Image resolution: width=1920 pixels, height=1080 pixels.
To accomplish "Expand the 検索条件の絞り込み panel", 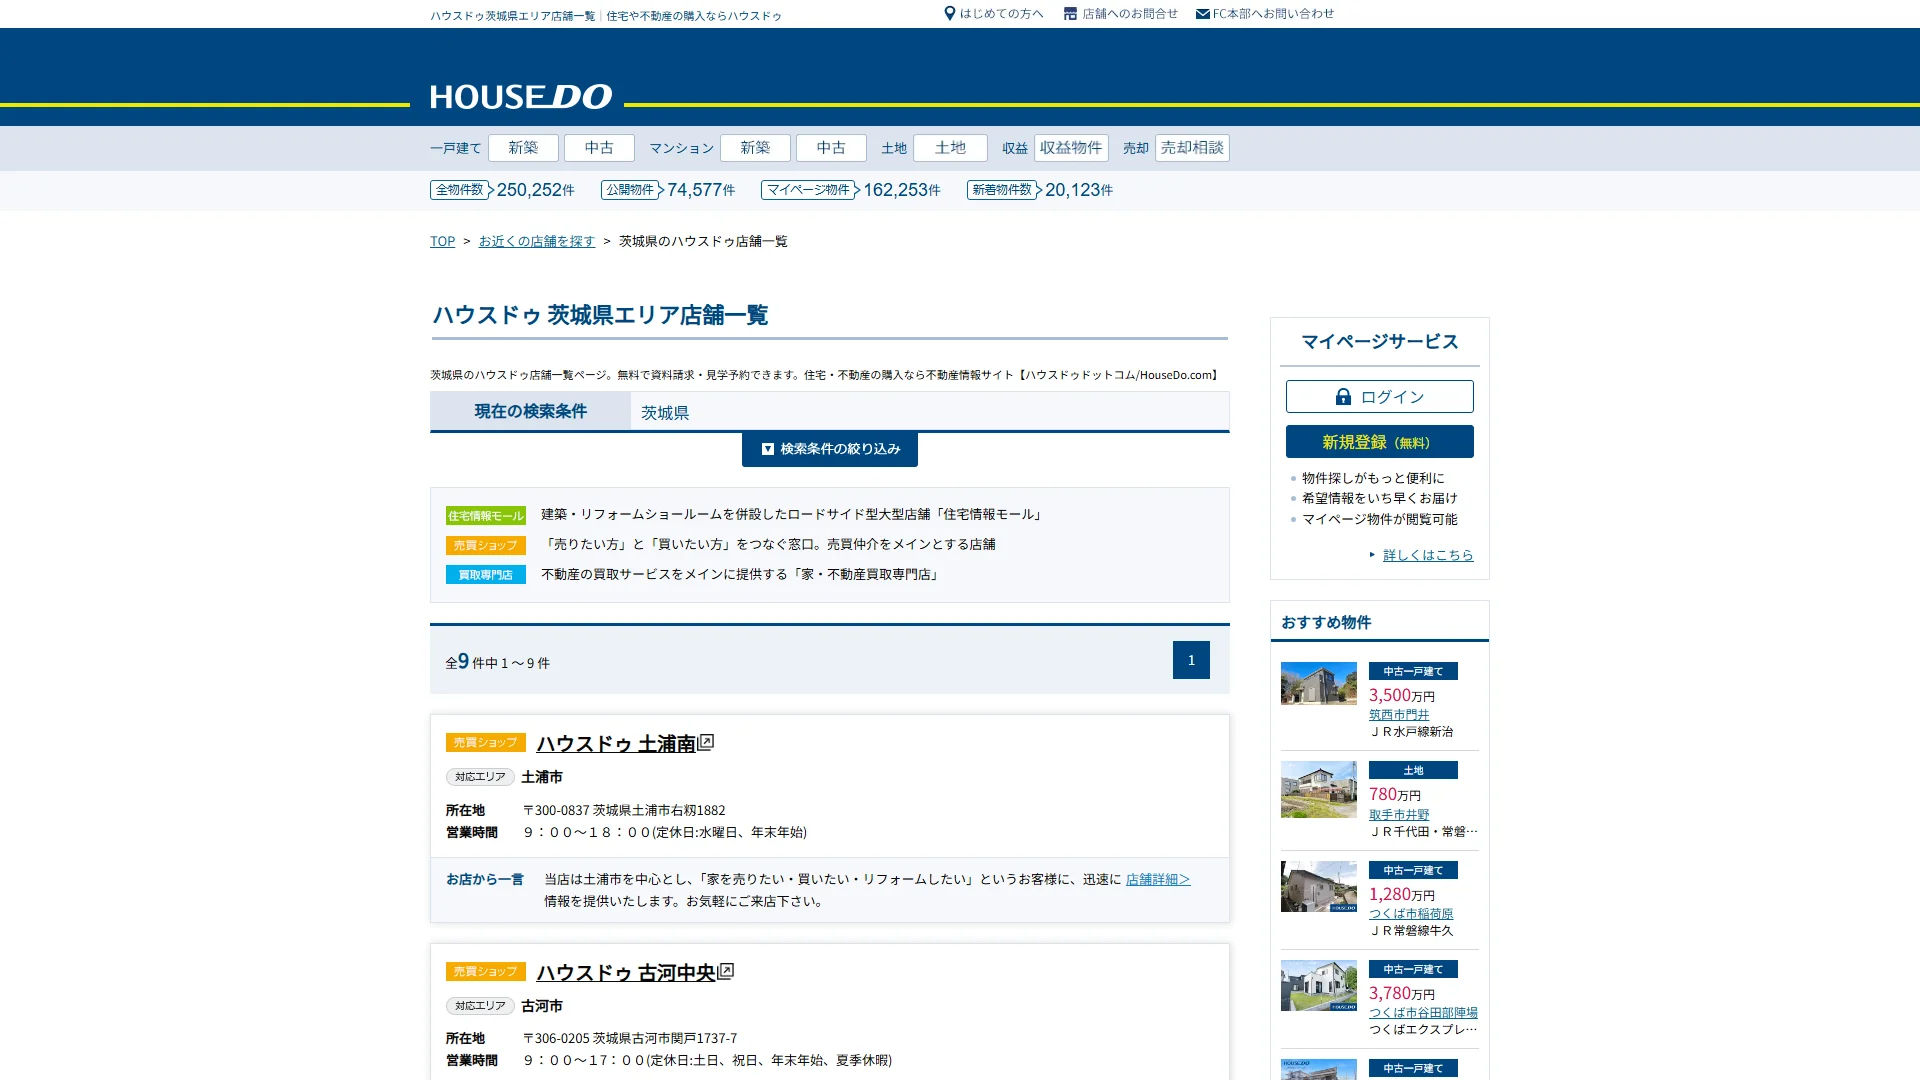I will 830,449.
